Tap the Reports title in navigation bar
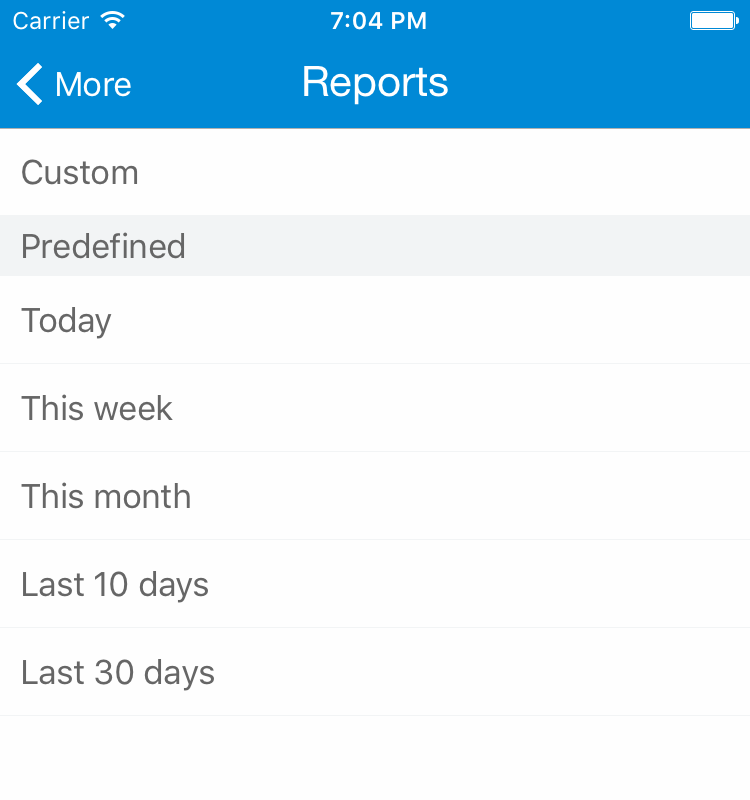This screenshot has height=800, width=750. click(x=375, y=83)
